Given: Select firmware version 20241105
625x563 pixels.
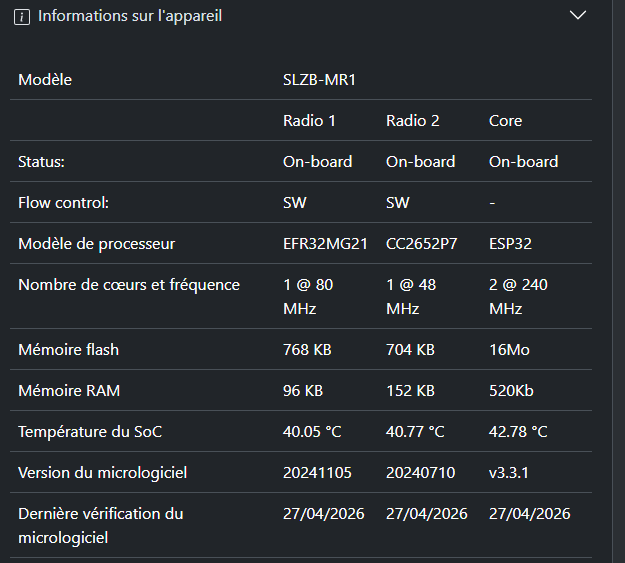Looking at the screenshot, I should (x=317, y=473).
